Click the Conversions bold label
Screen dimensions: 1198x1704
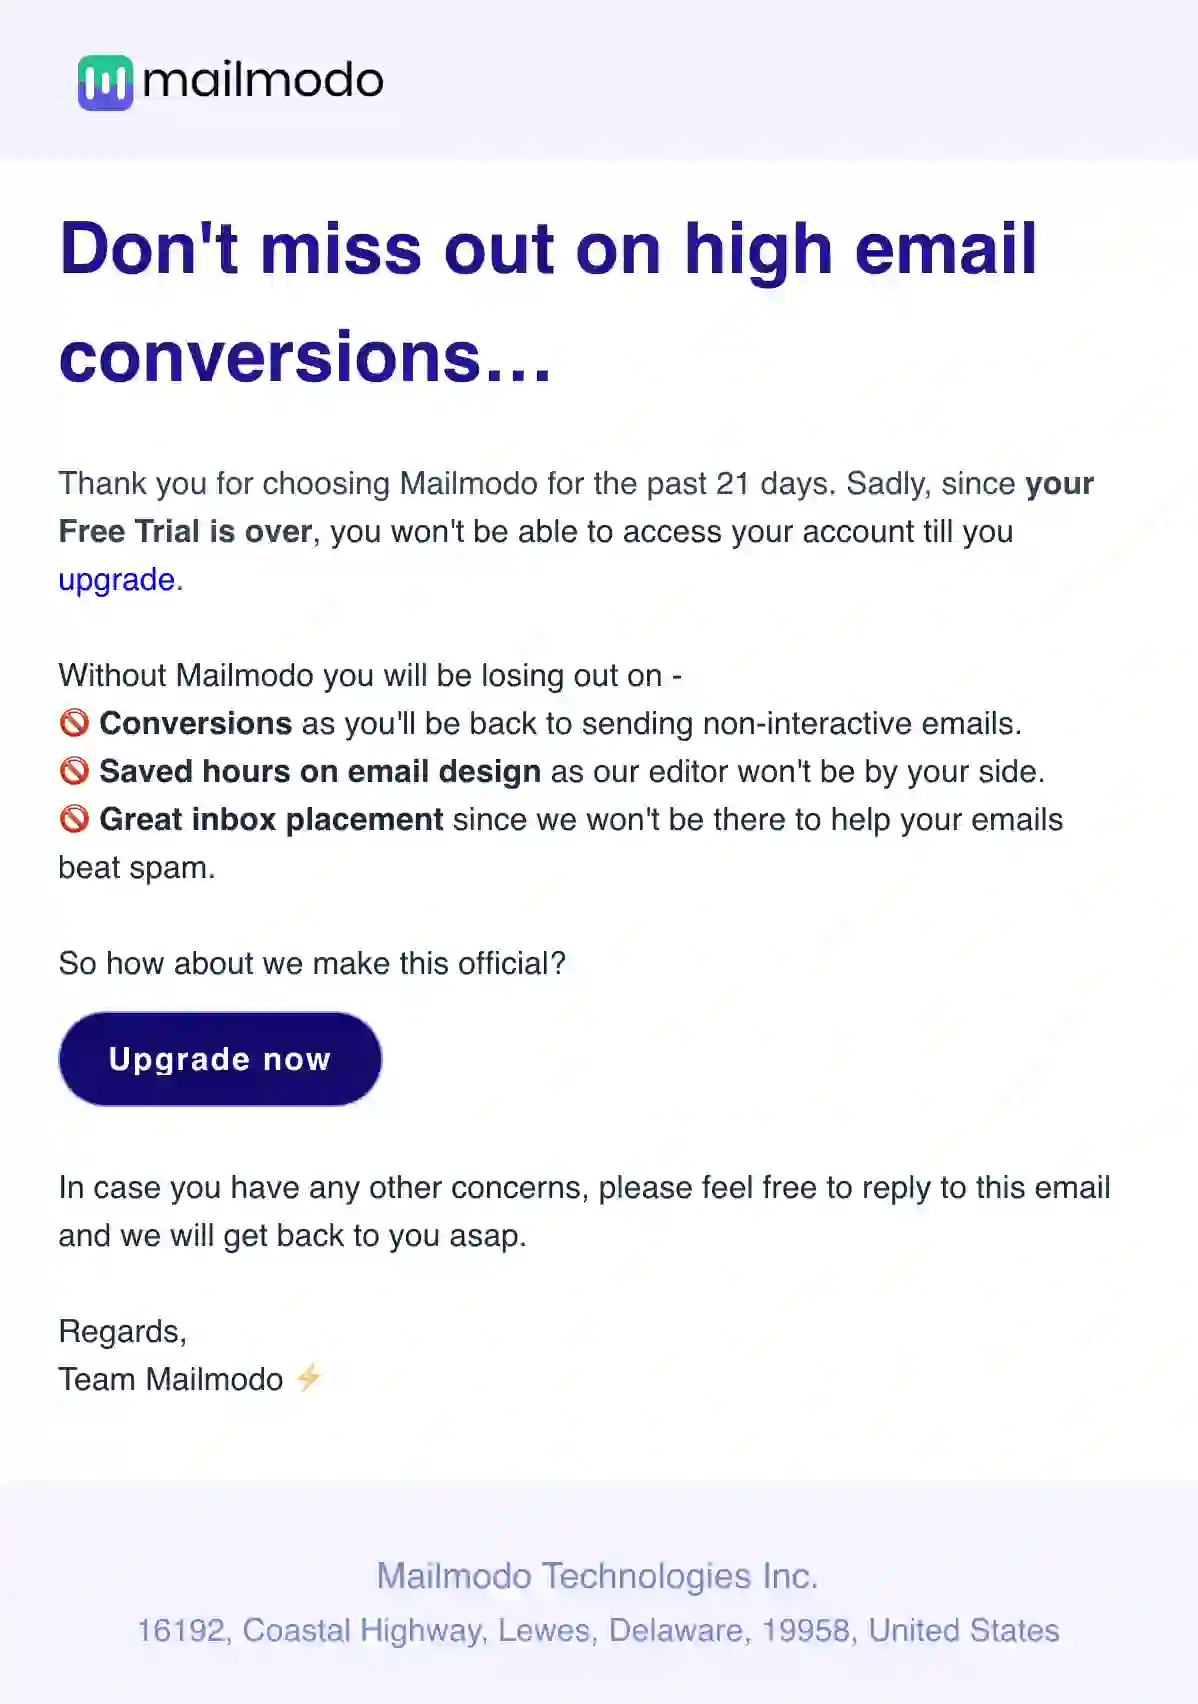[194, 723]
